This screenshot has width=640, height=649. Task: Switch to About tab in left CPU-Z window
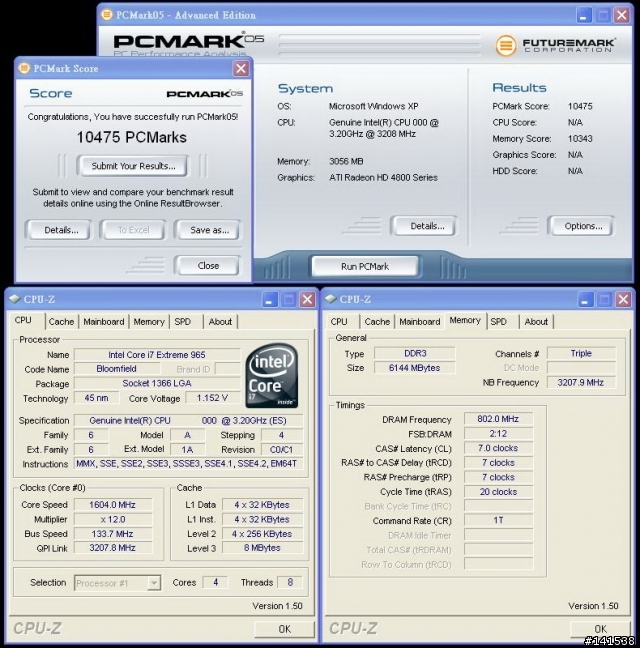[x=220, y=322]
